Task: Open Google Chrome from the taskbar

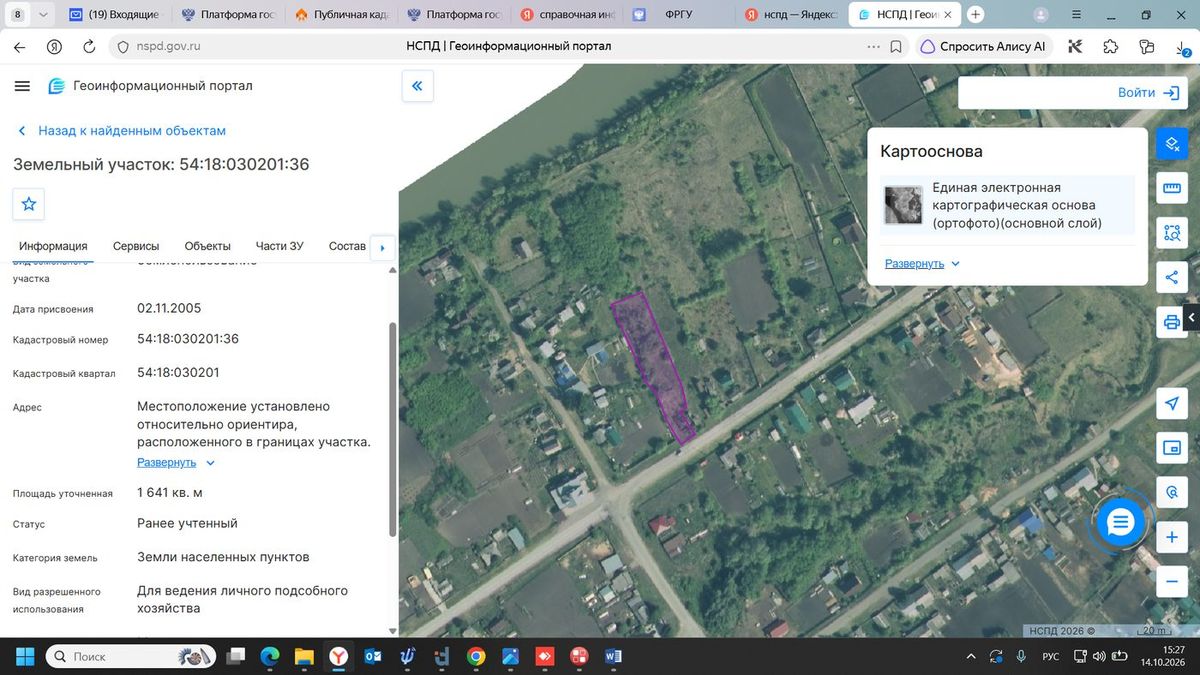Action: [x=476, y=656]
